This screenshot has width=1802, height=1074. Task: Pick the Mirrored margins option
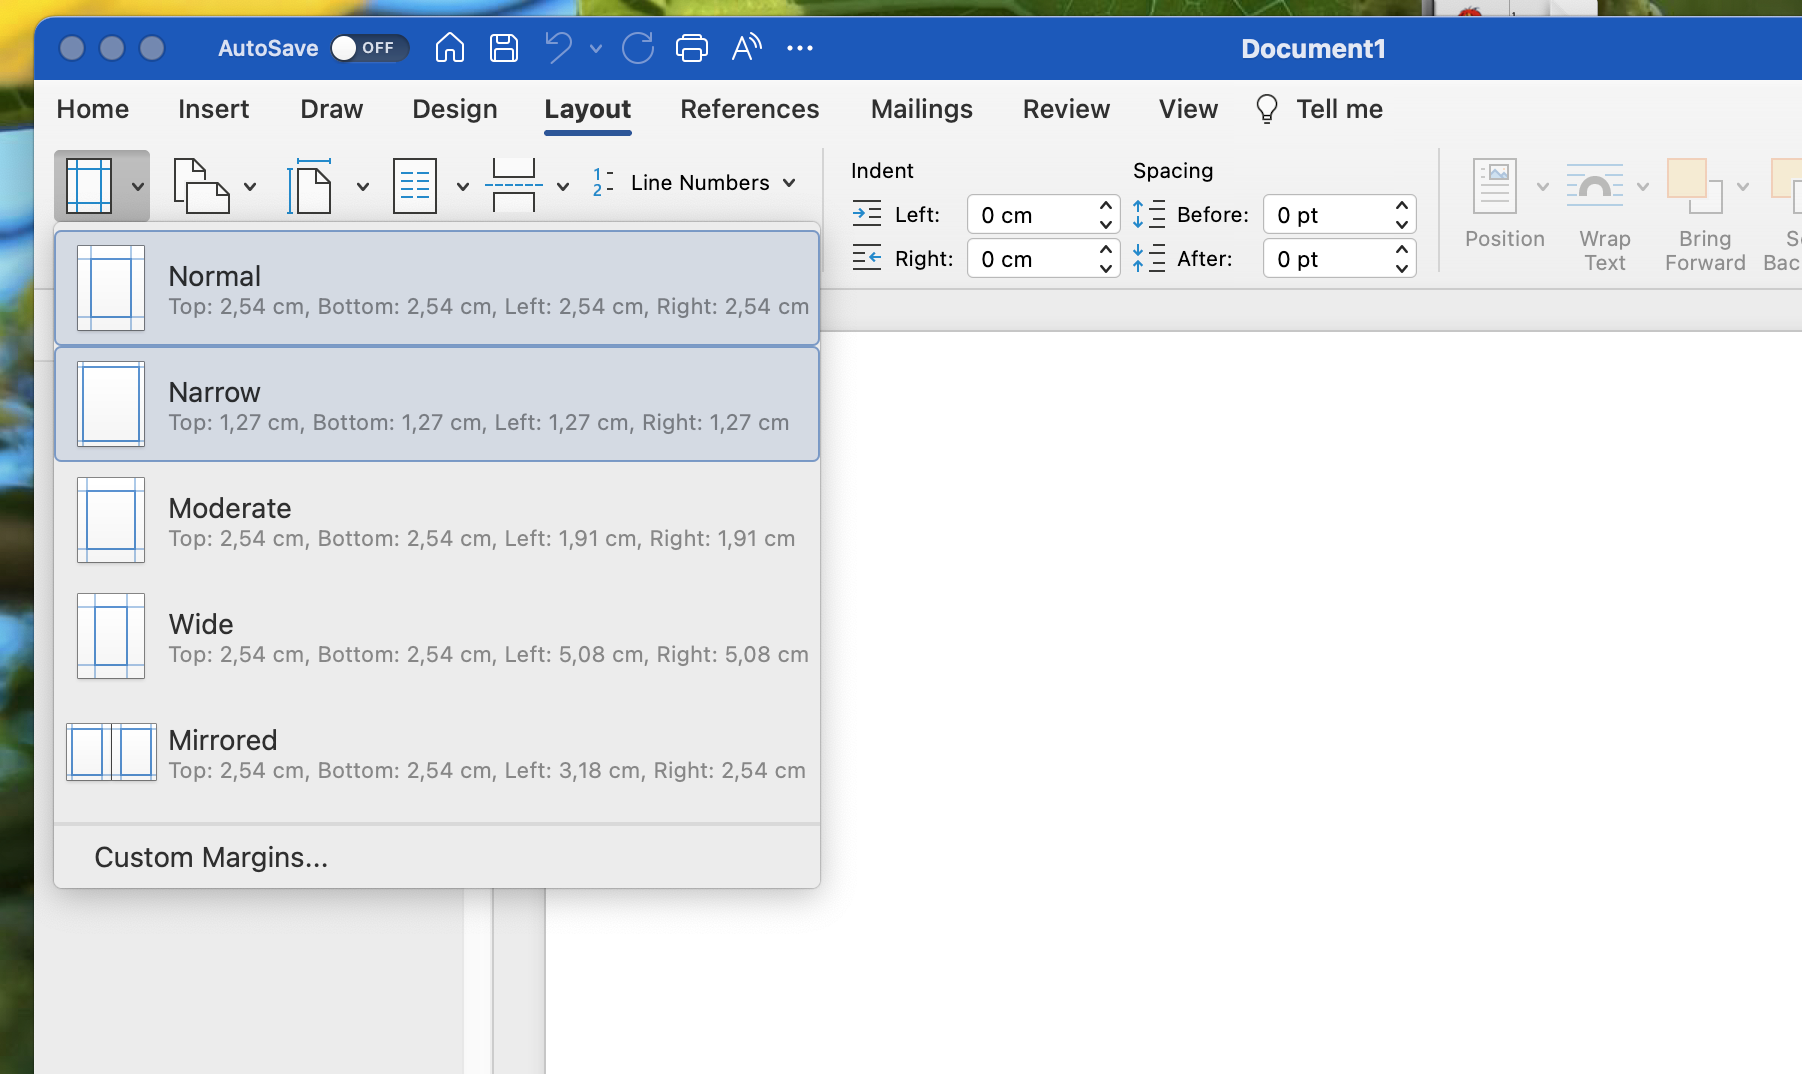[437, 752]
